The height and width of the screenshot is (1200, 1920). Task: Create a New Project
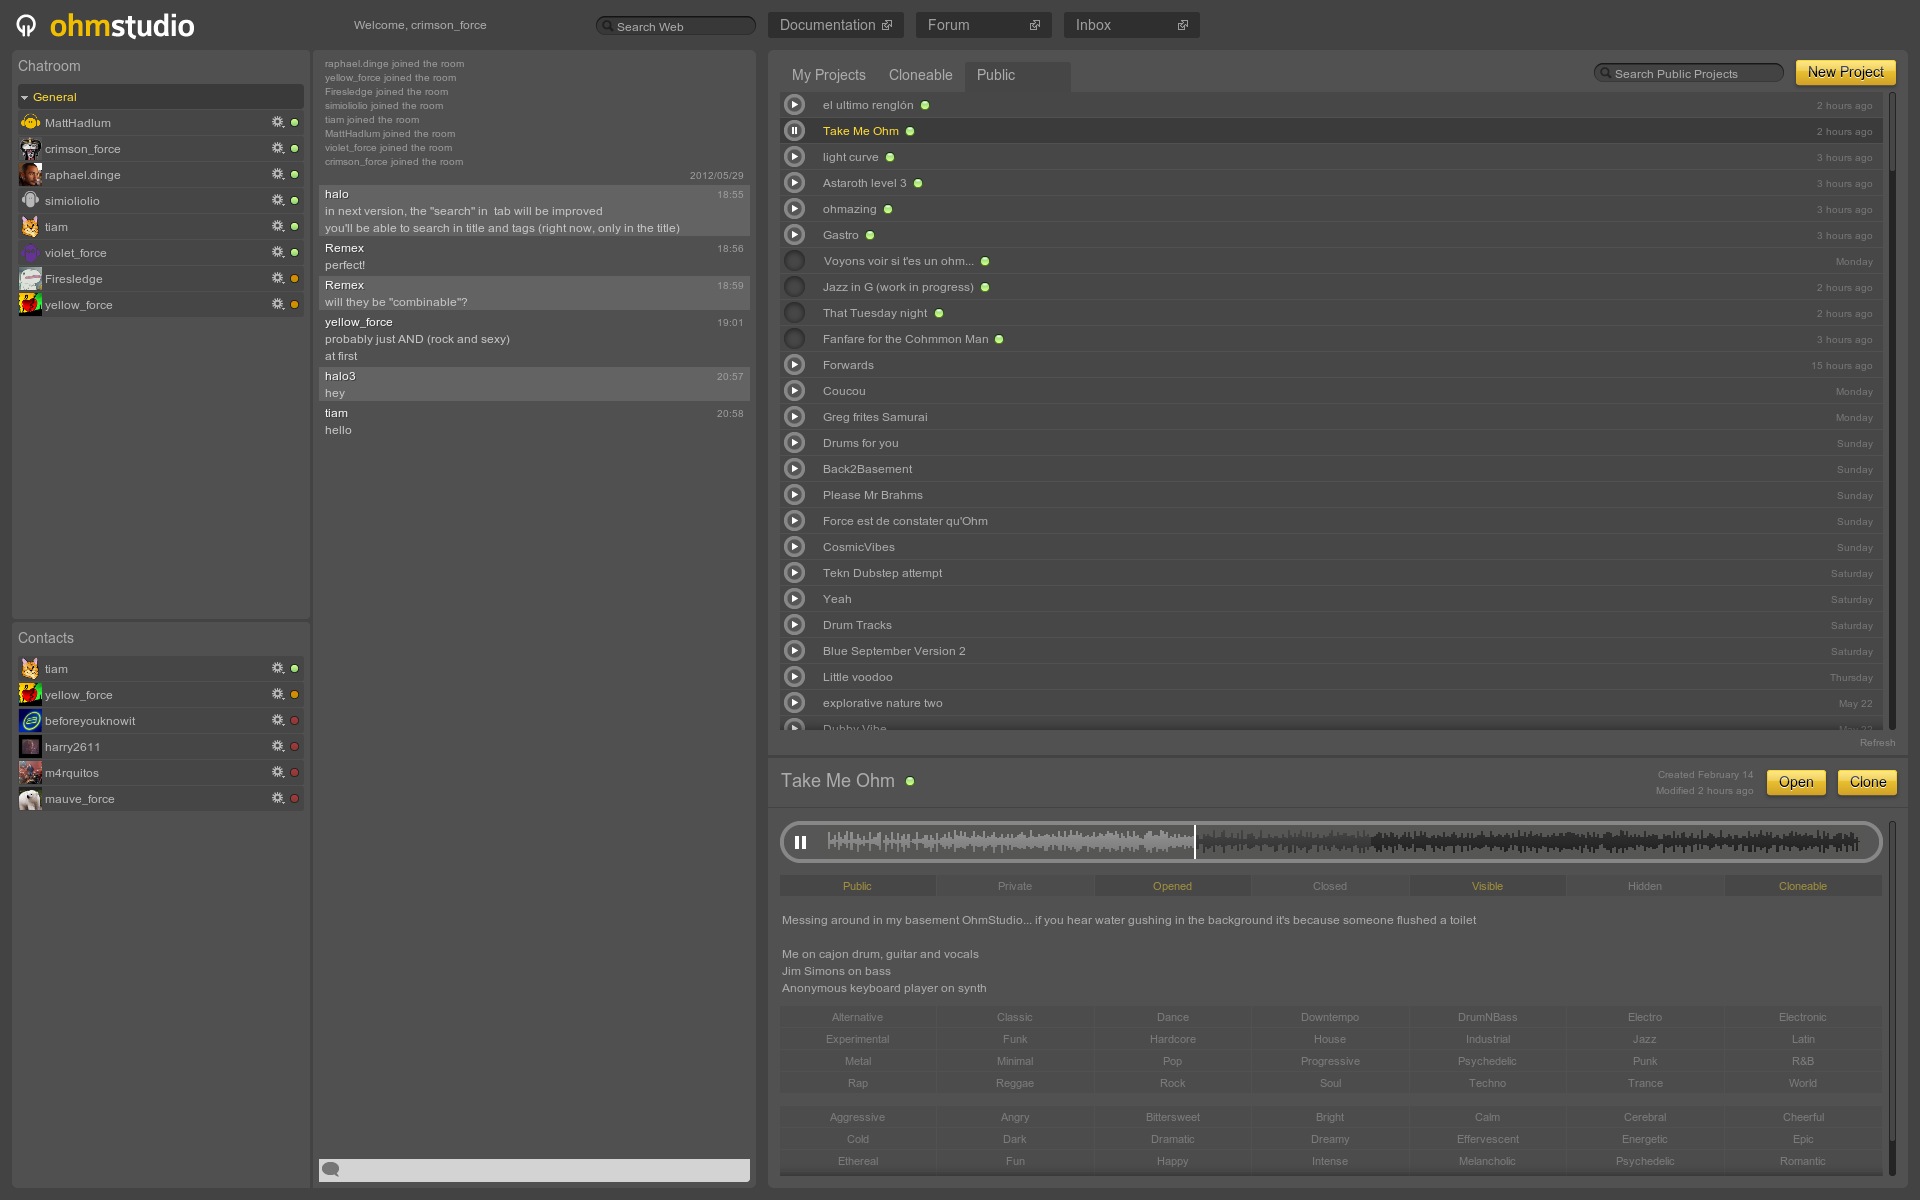coord(1845,72)
